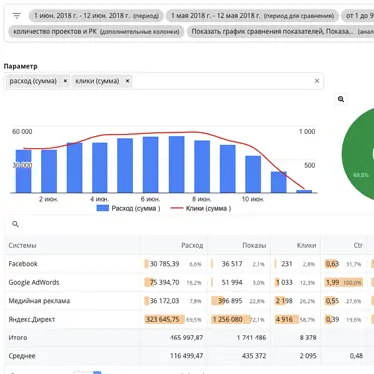Toggle the 'Клики (сумма)' red line legend
374x374 pixels.
point(200,208)
